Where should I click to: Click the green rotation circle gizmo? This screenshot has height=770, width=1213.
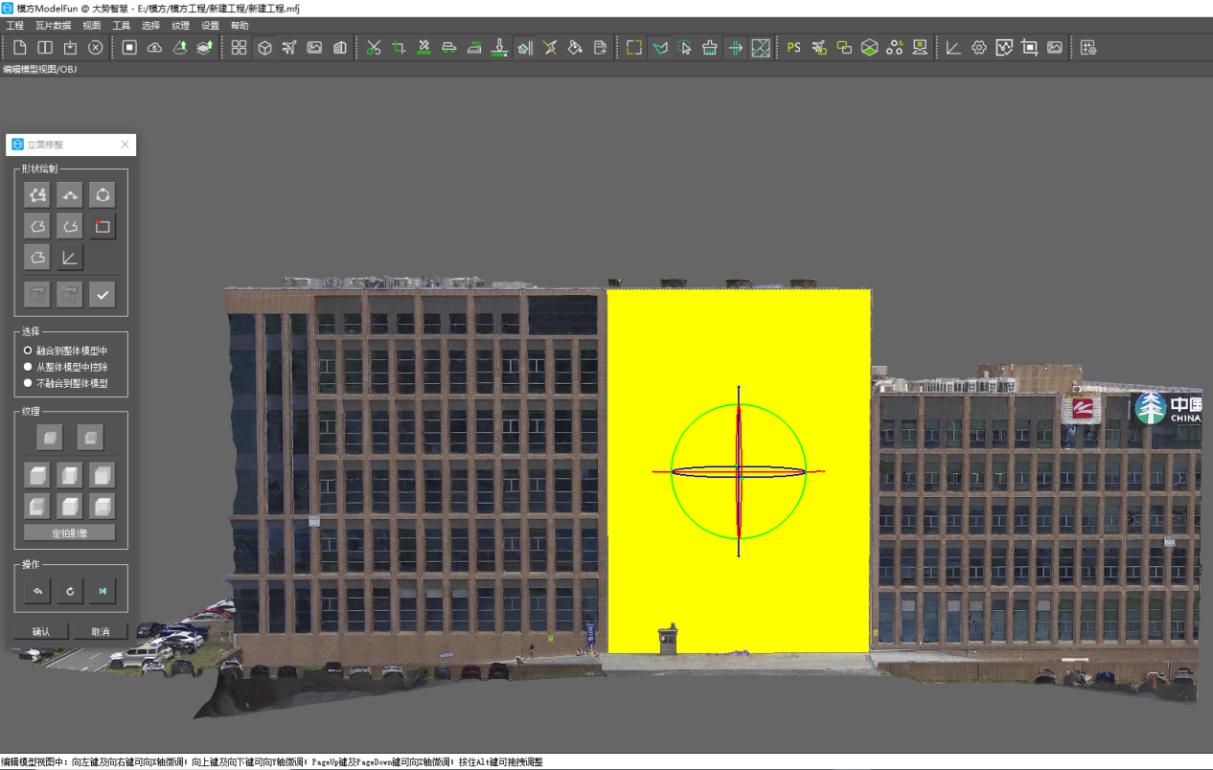[738, 471]
